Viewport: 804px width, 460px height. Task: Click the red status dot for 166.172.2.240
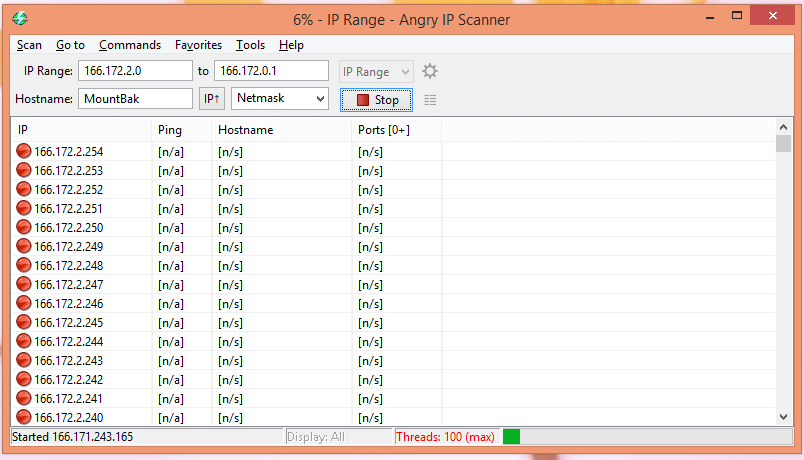[24, 417]
